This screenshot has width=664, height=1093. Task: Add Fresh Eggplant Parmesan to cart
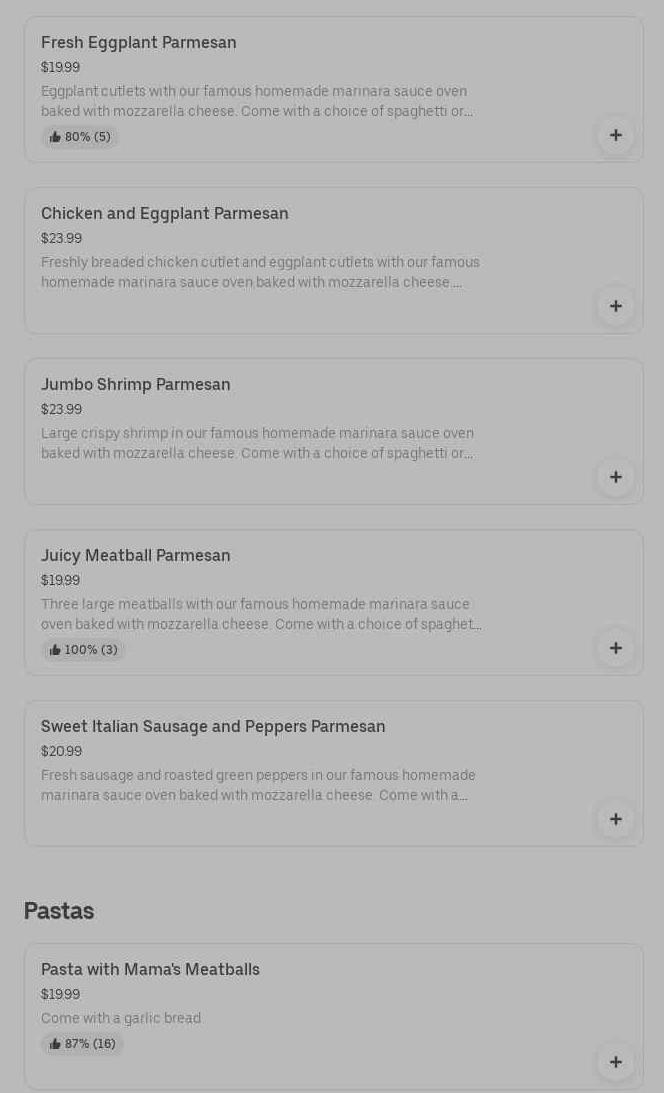pos(615,135)
